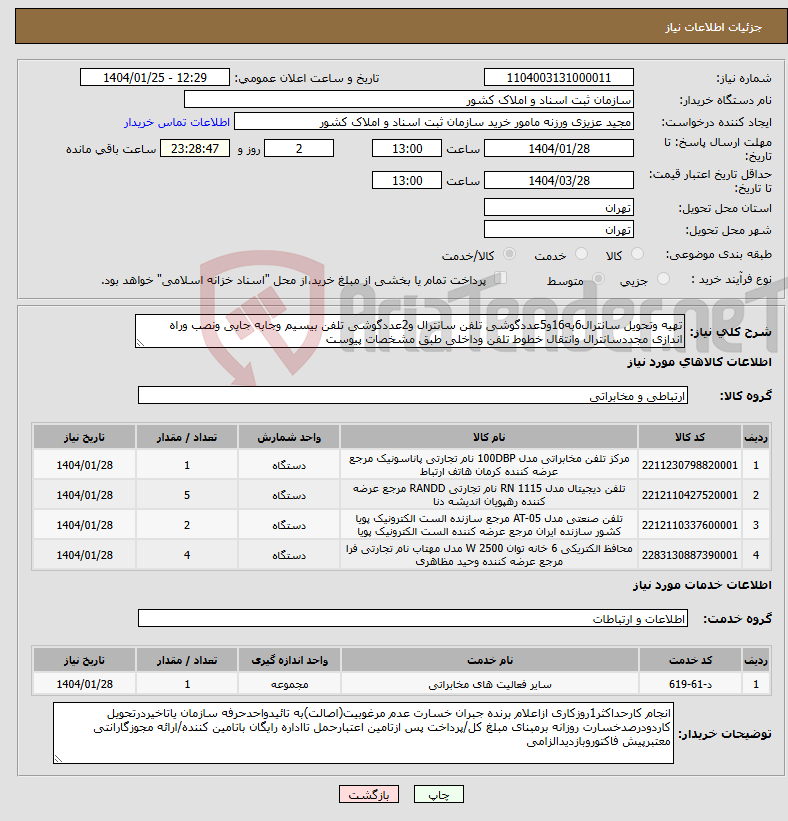Click the واحد شمارش column header

(289, 437)
